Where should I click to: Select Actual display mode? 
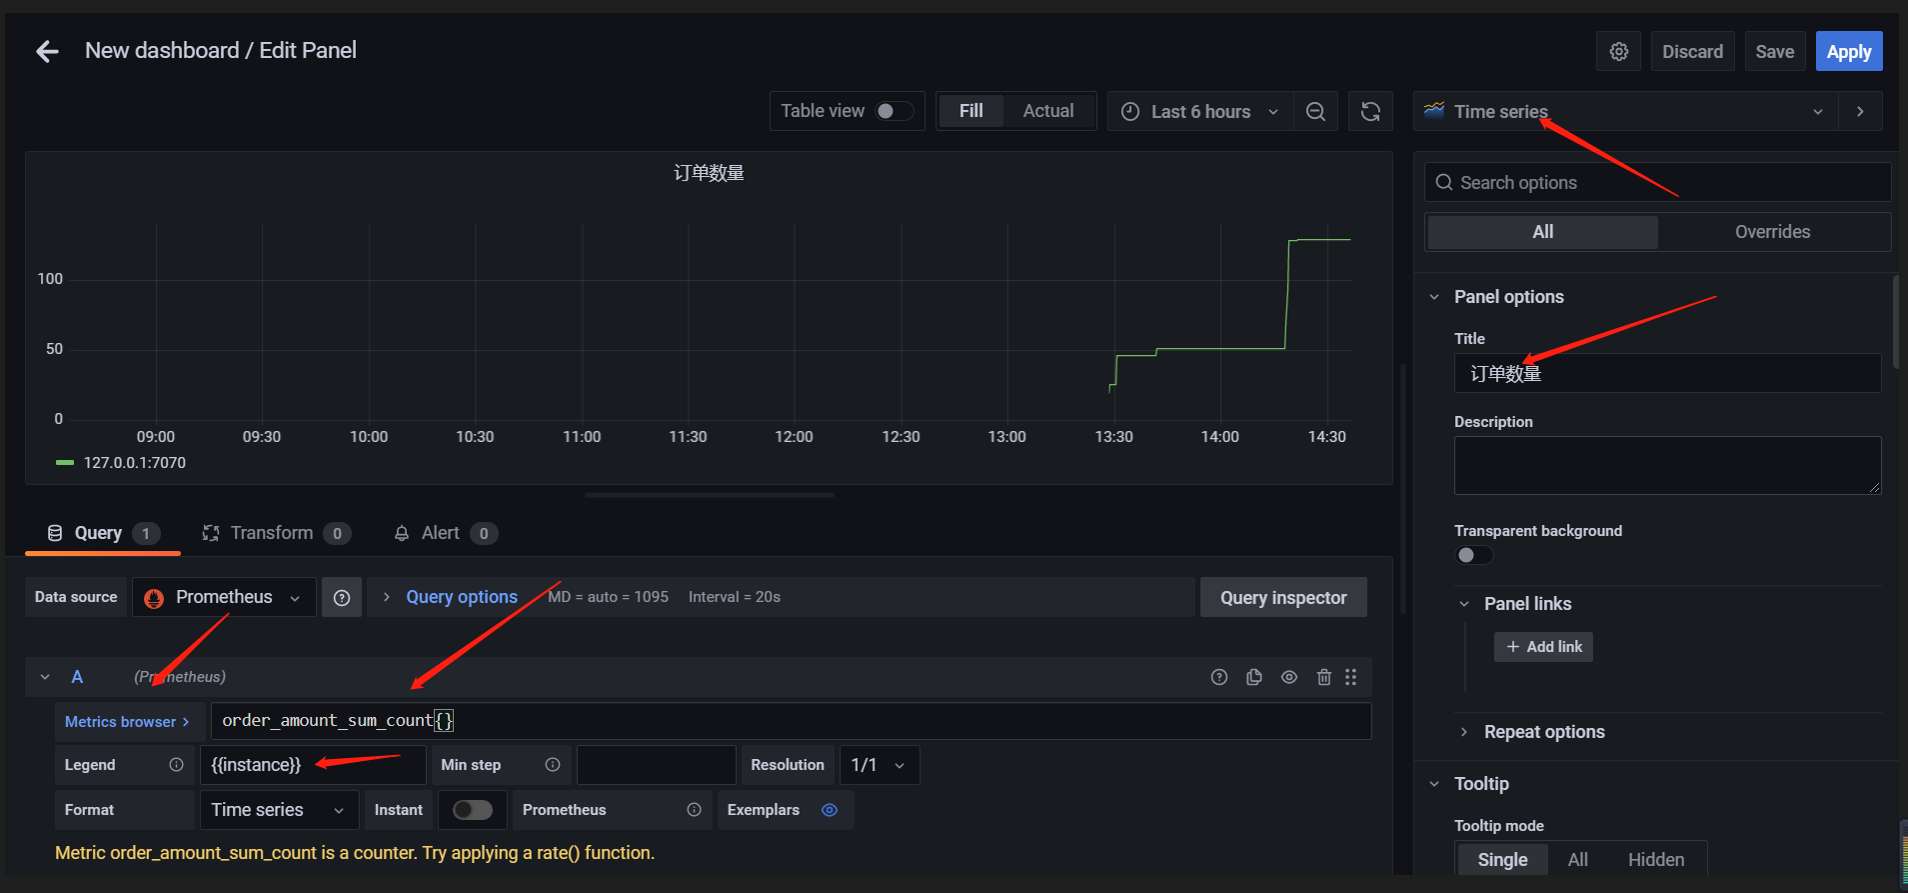[1048, 111]
